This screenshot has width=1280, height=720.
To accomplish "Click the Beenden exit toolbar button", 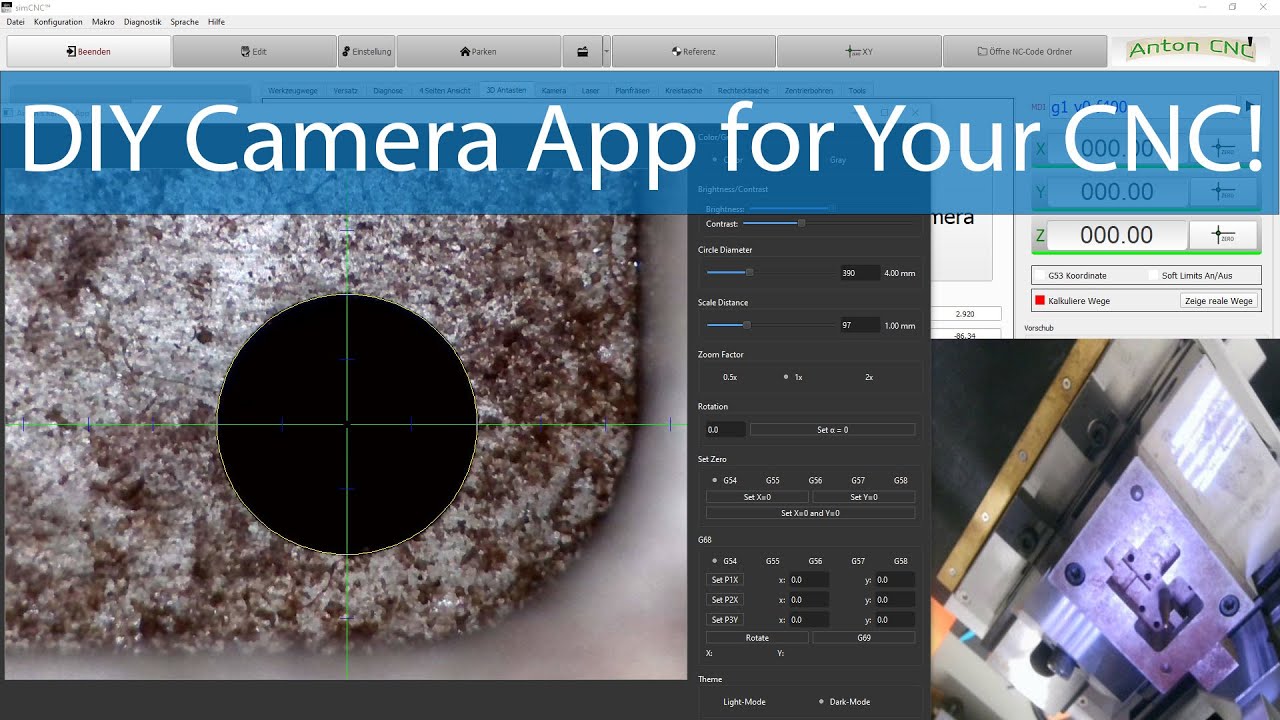I will [x=88, y=51].
